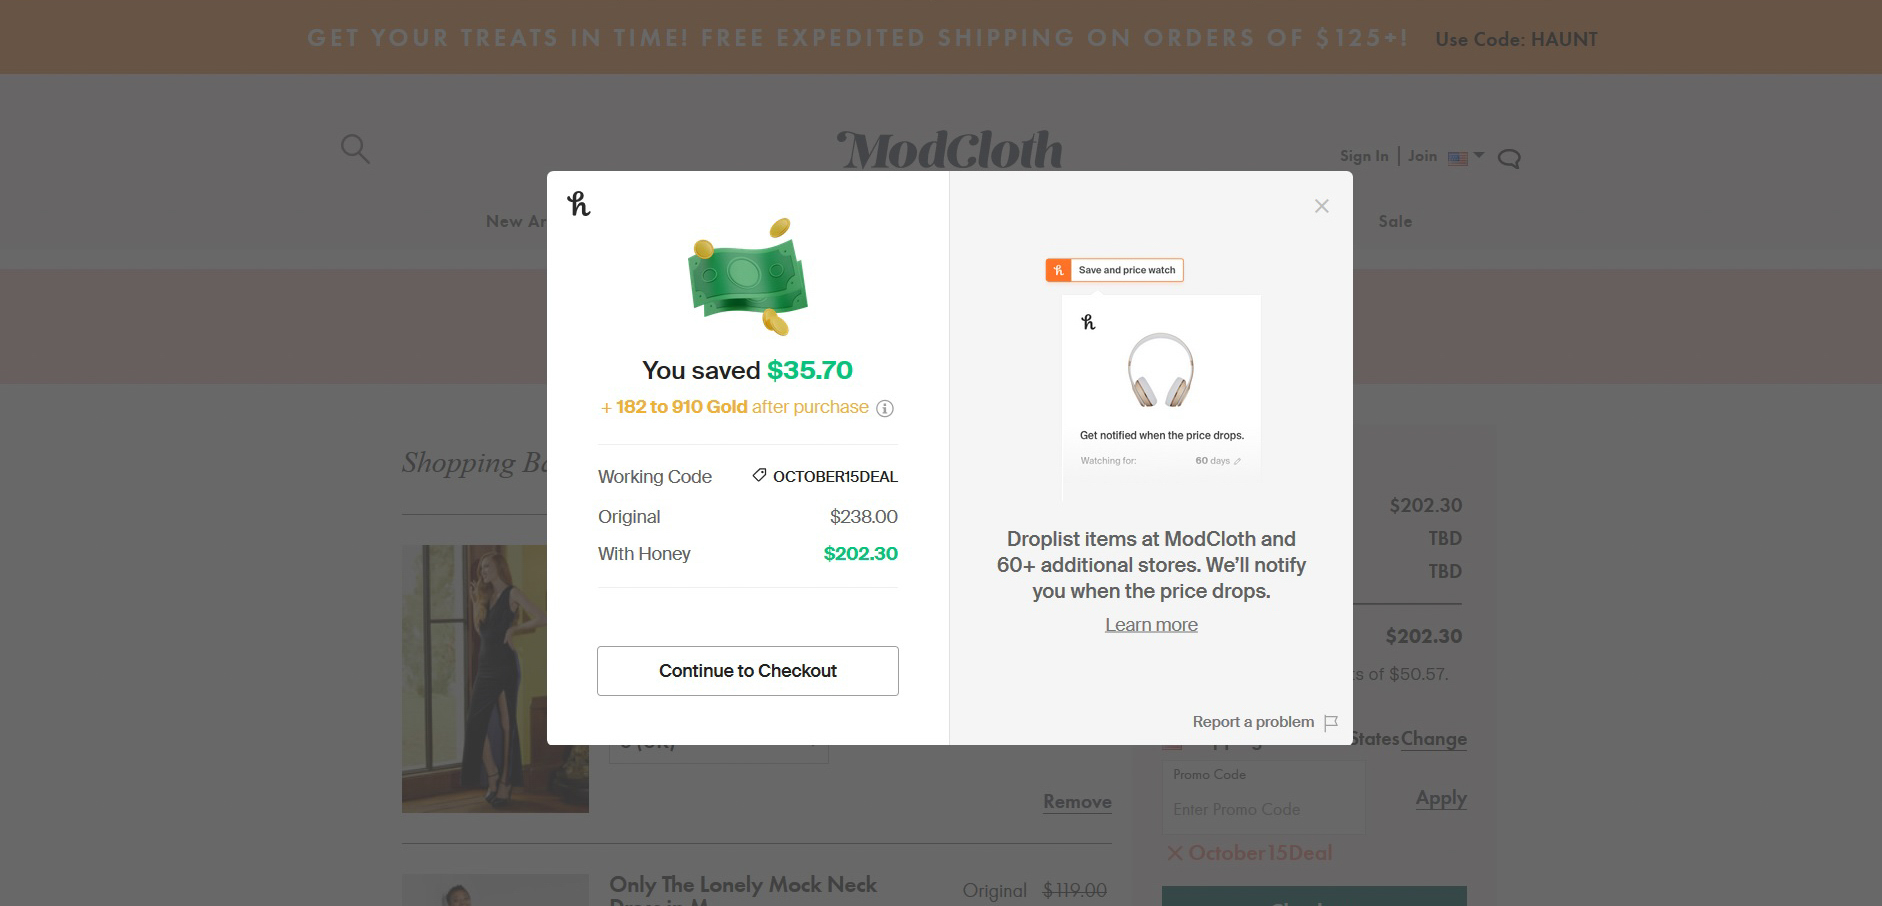The image size is (1882, 906).
Task: Click the OCTOBER15DEAL tag icon
Action: 759,475
